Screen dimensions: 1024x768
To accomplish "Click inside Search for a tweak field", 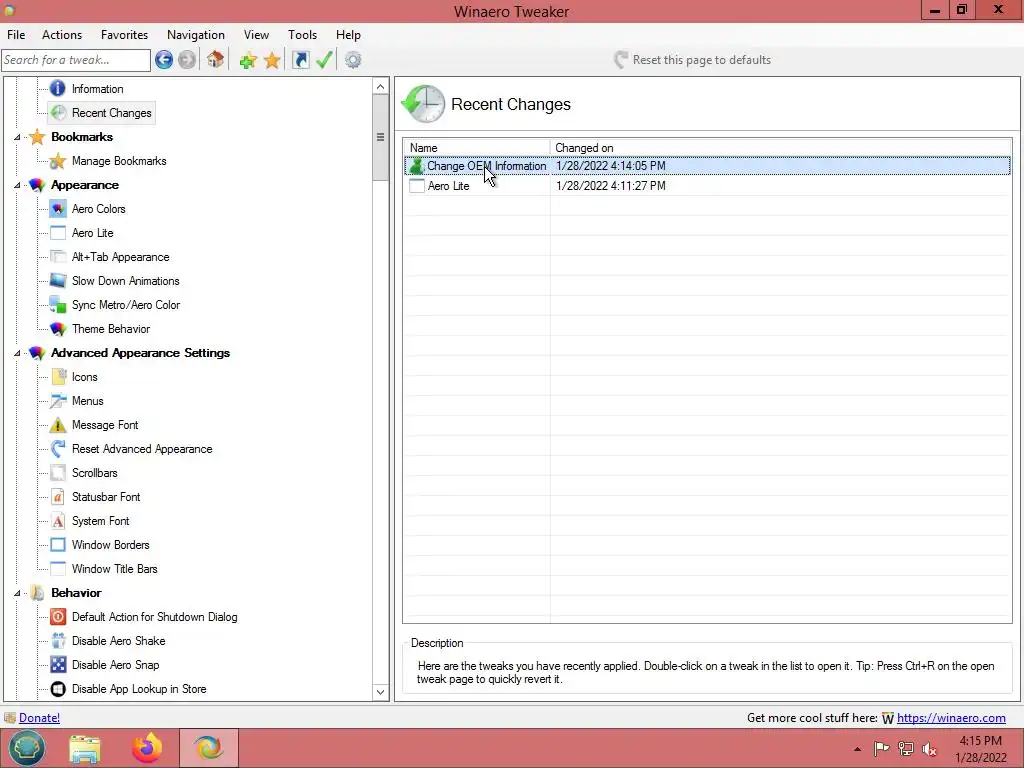I will 76,60.
